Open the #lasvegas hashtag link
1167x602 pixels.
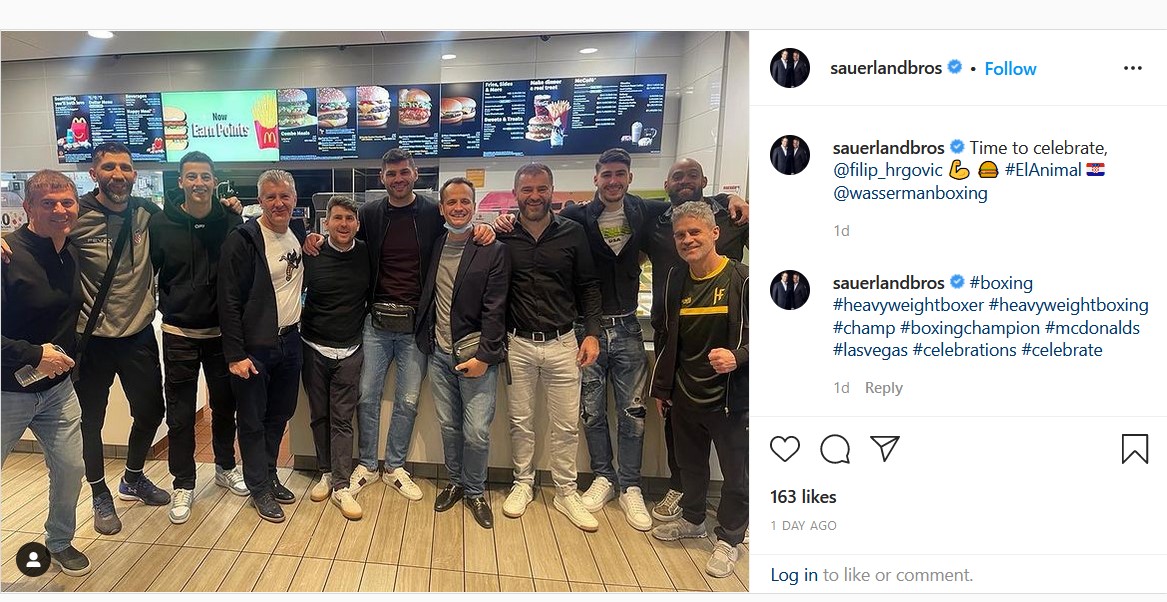[870, 350]
